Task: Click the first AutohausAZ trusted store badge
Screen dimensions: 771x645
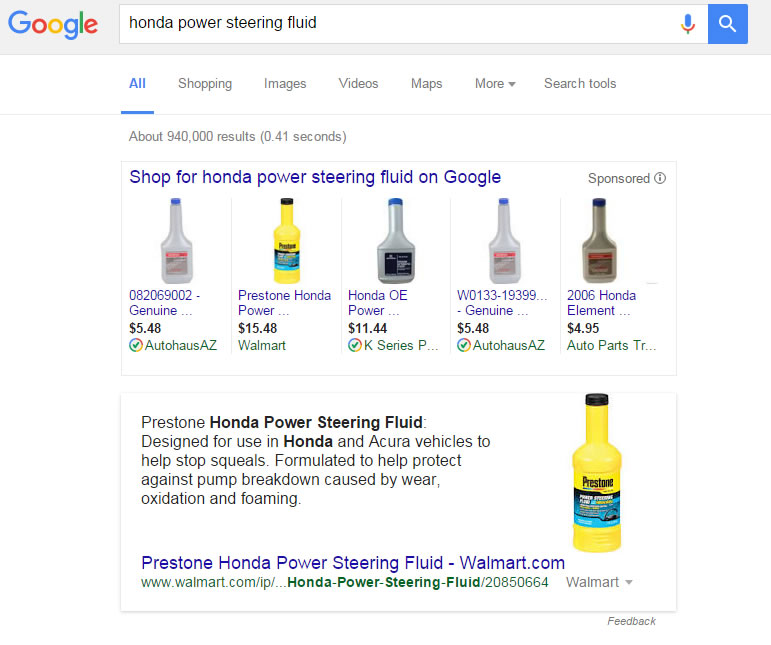Action: pos(136,345)
